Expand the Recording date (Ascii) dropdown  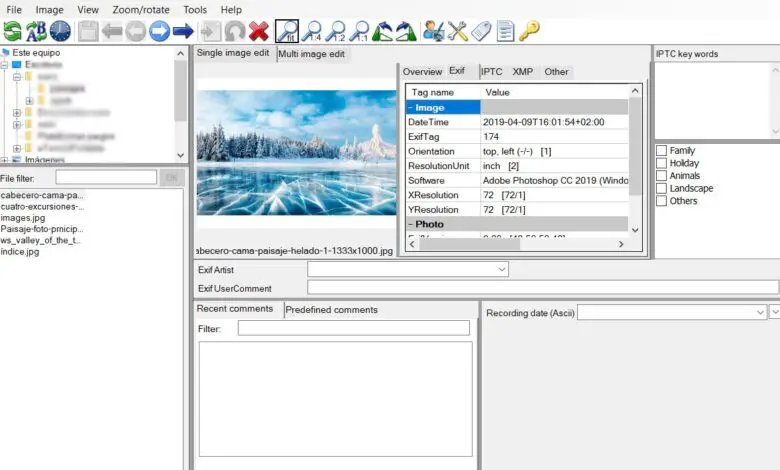[760, 313]
